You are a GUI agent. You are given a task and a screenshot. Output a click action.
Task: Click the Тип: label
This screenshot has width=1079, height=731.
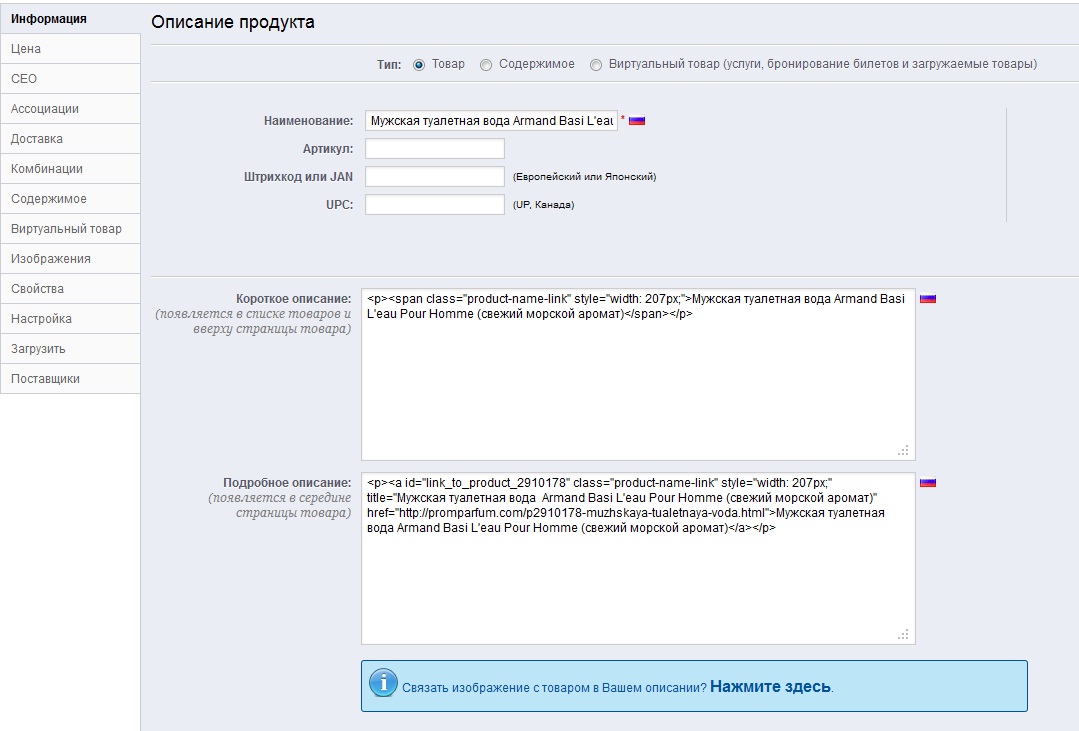(389, 65)
